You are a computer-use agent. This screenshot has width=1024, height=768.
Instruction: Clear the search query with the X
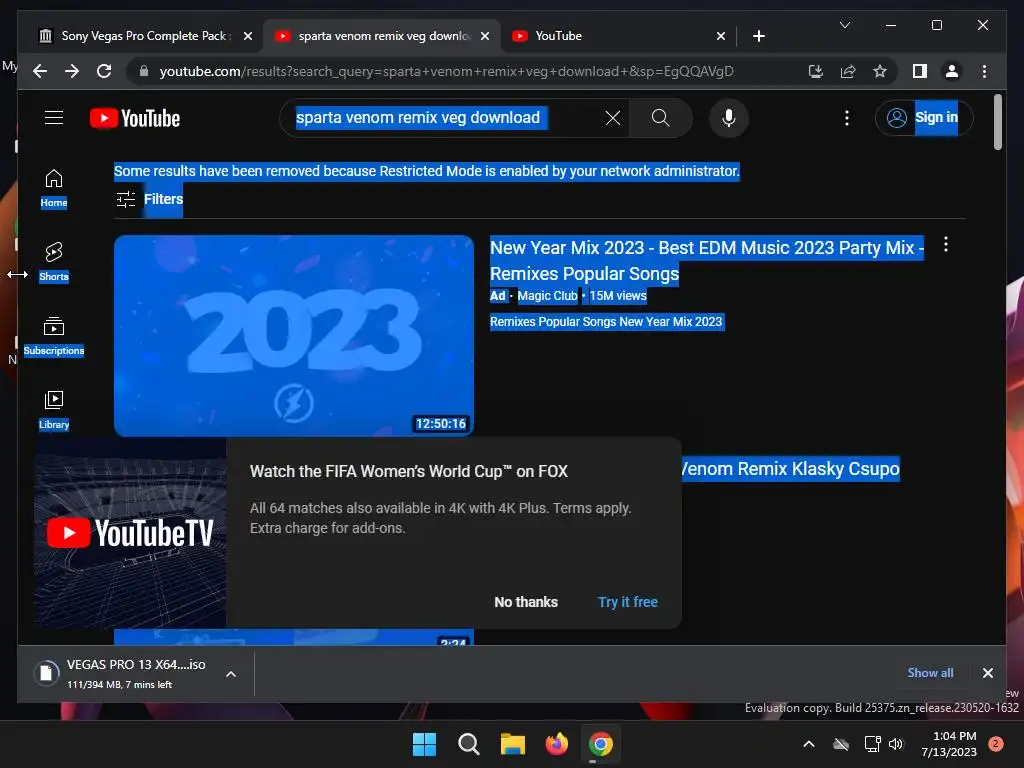(613, 118)
